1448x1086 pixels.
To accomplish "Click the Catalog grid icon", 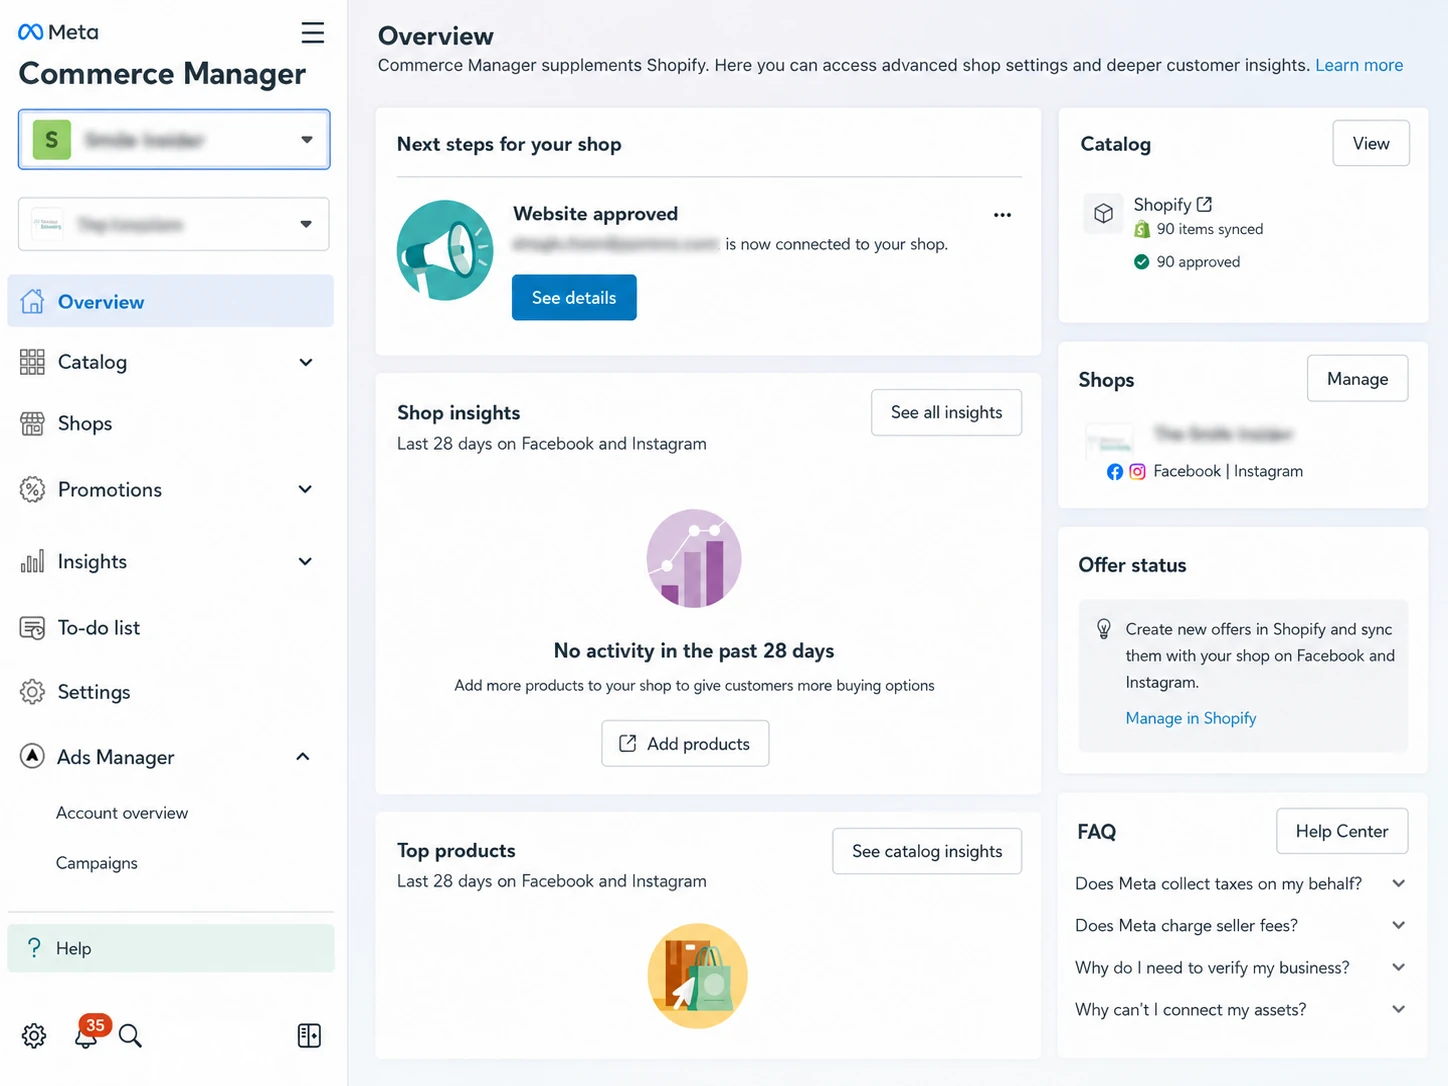I will [x=32, y=362].
